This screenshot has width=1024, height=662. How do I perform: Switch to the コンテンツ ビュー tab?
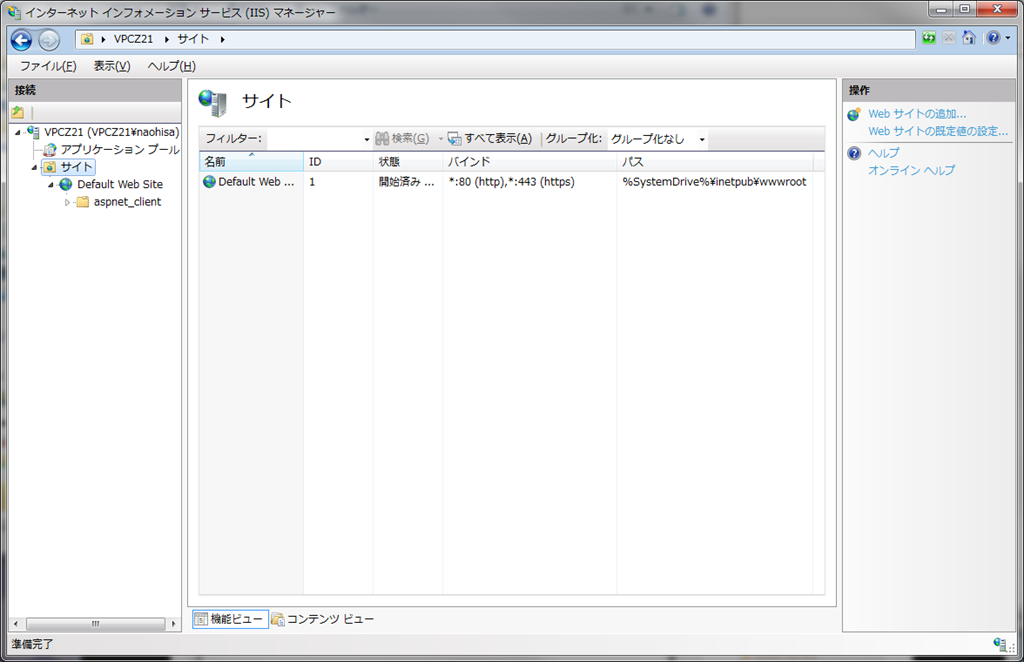point(323,619)
